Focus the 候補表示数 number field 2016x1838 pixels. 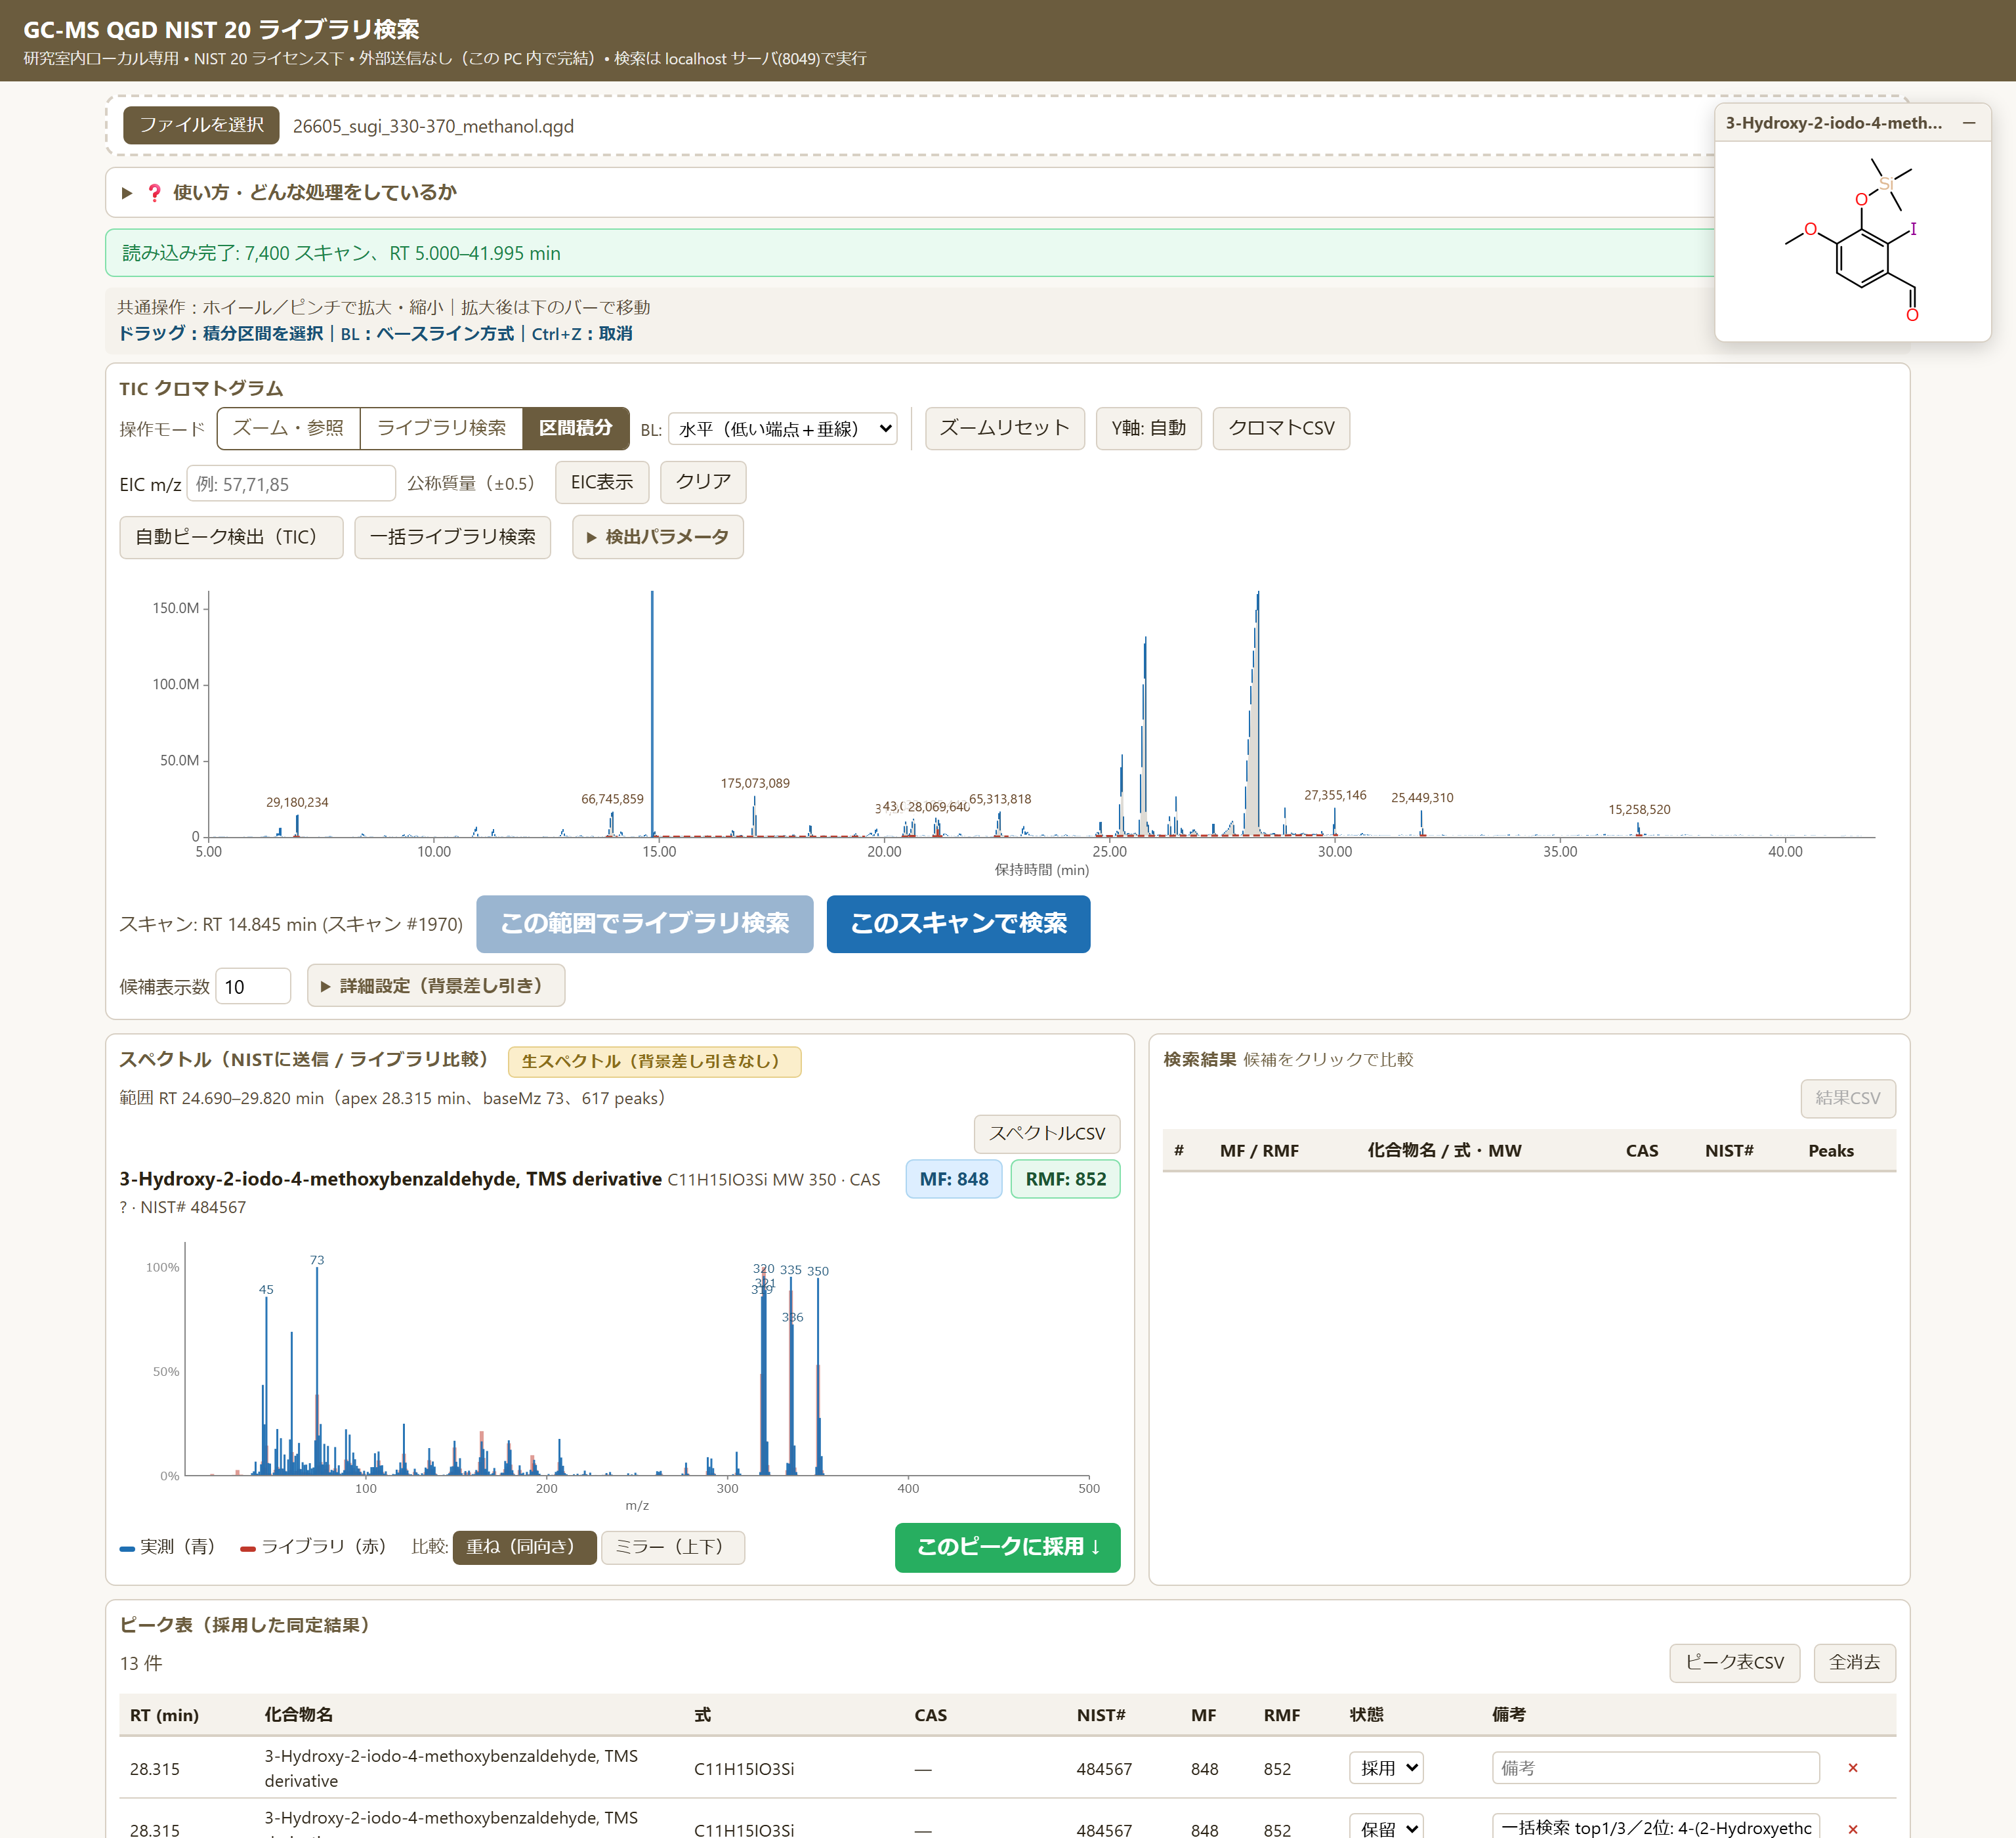(x=253, y=987)
